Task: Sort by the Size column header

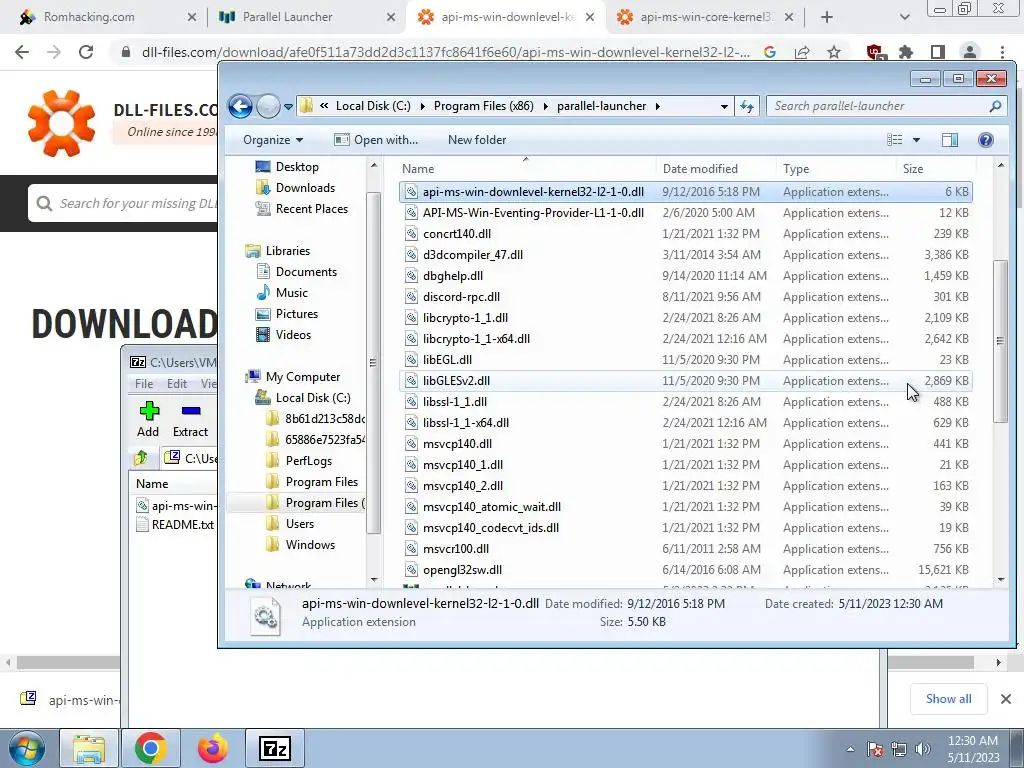Action: [934, 168]
